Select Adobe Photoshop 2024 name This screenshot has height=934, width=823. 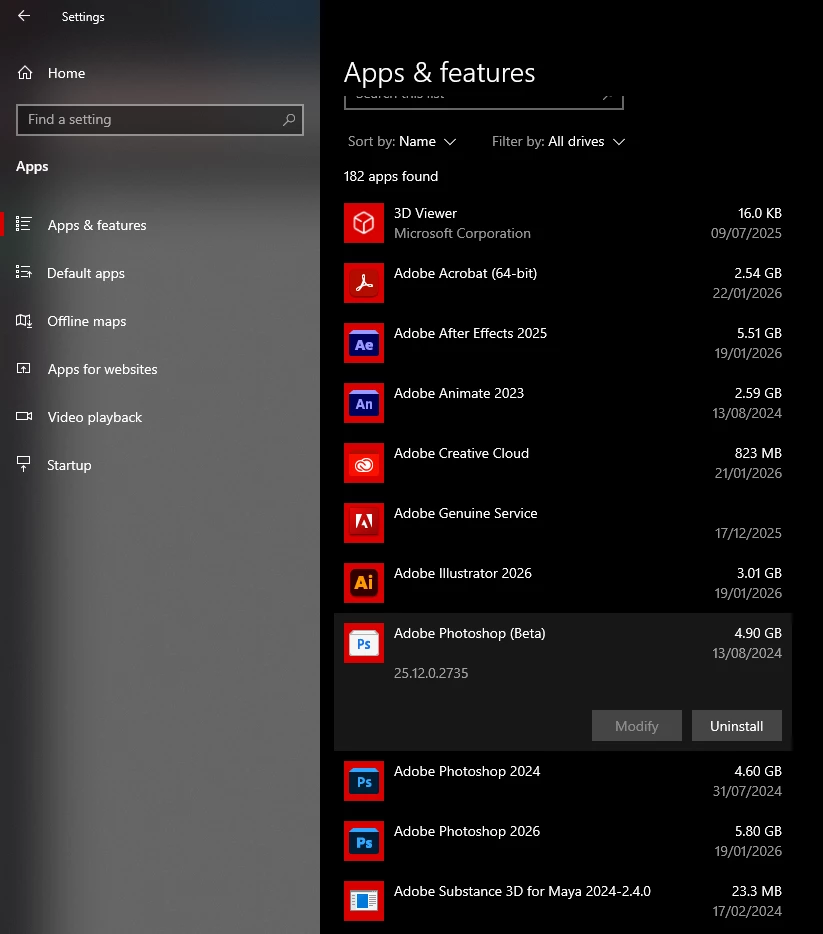(x=467, y=771)
